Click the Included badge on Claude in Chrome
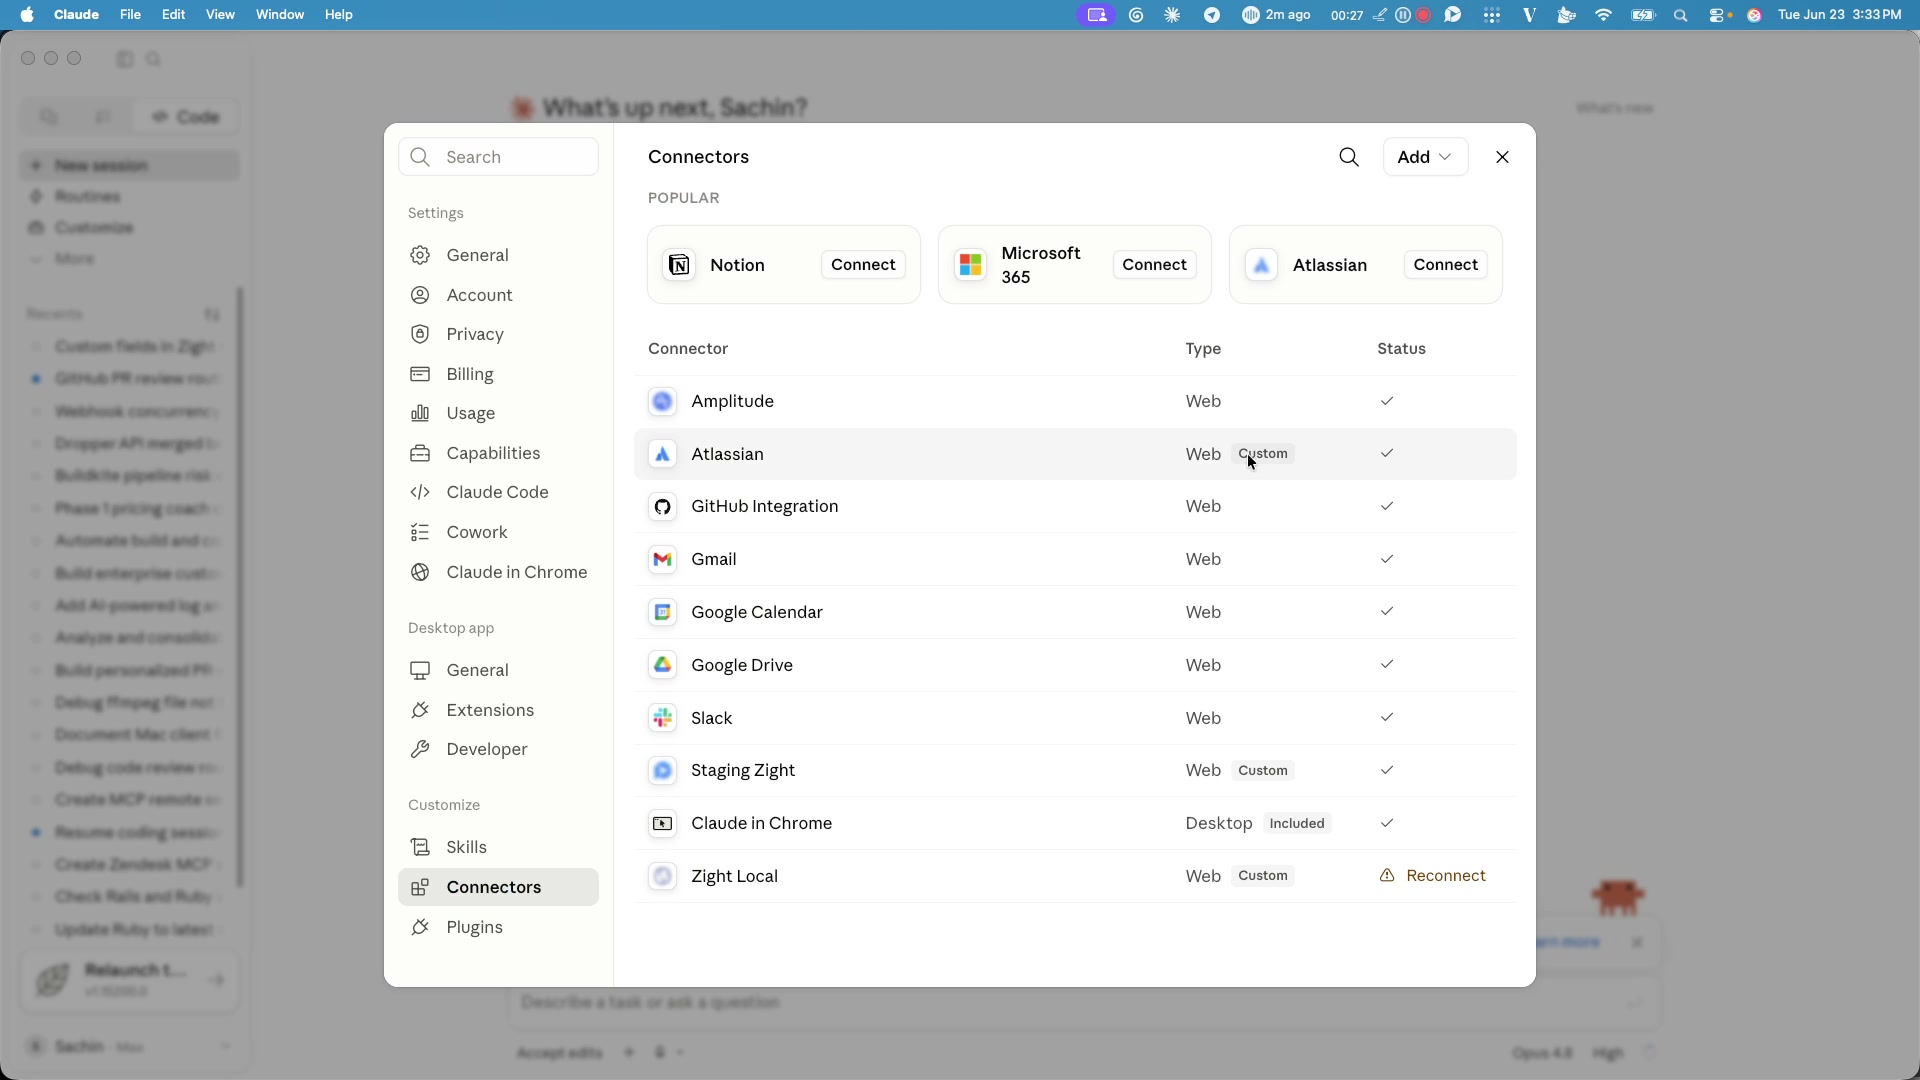Image resolution: width=1920 pixels, height=1080 pixels. [1297, 824]
